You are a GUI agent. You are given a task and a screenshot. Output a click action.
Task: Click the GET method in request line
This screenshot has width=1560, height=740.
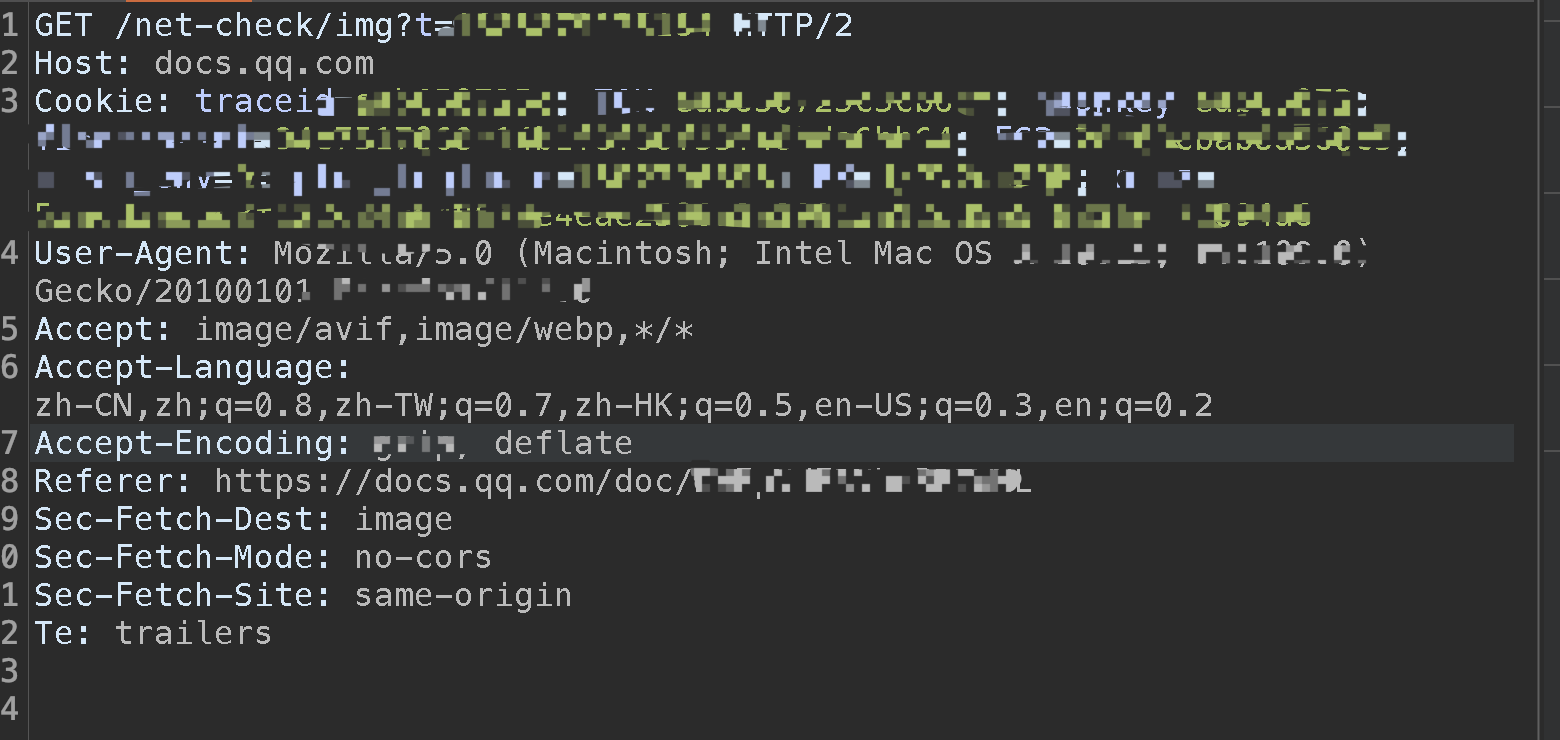(64, 26)
